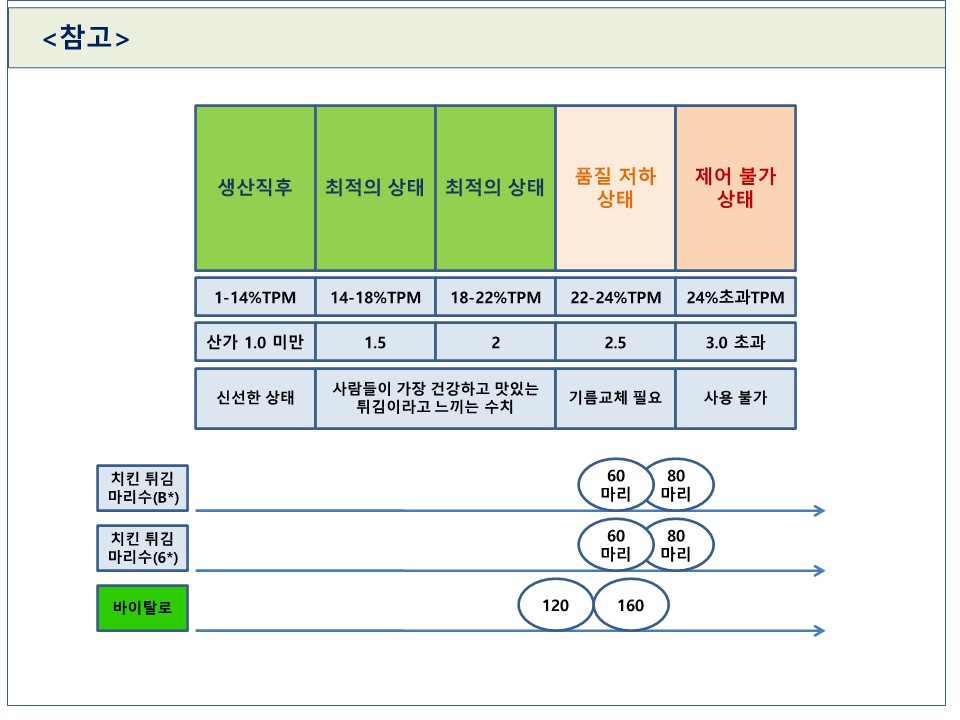Select the 사용 불가 cell
Screen dimensions: 960x720
click(735, 398)
